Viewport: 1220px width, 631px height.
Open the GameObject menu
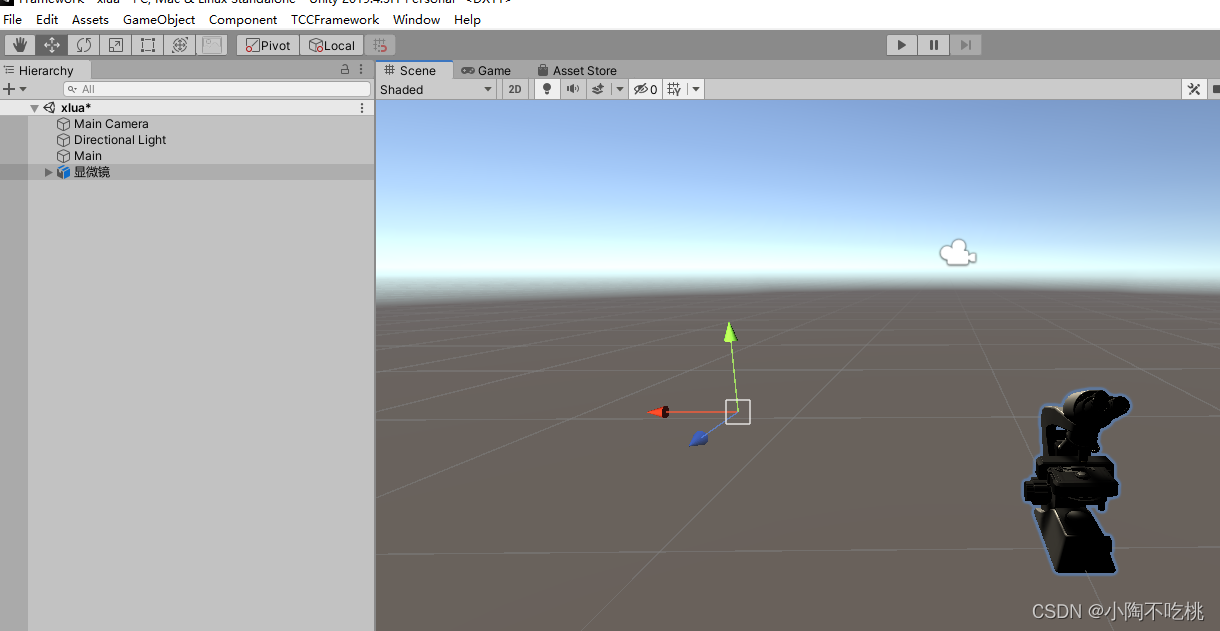click(x=159, y=19)
